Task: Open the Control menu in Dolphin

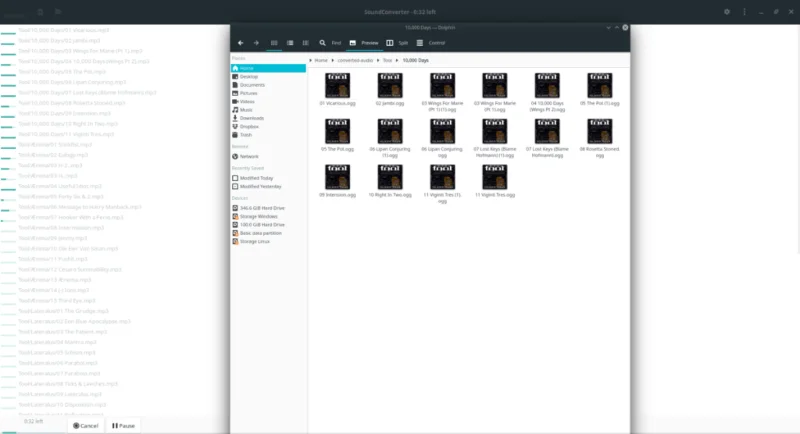Action: point(431,43)
